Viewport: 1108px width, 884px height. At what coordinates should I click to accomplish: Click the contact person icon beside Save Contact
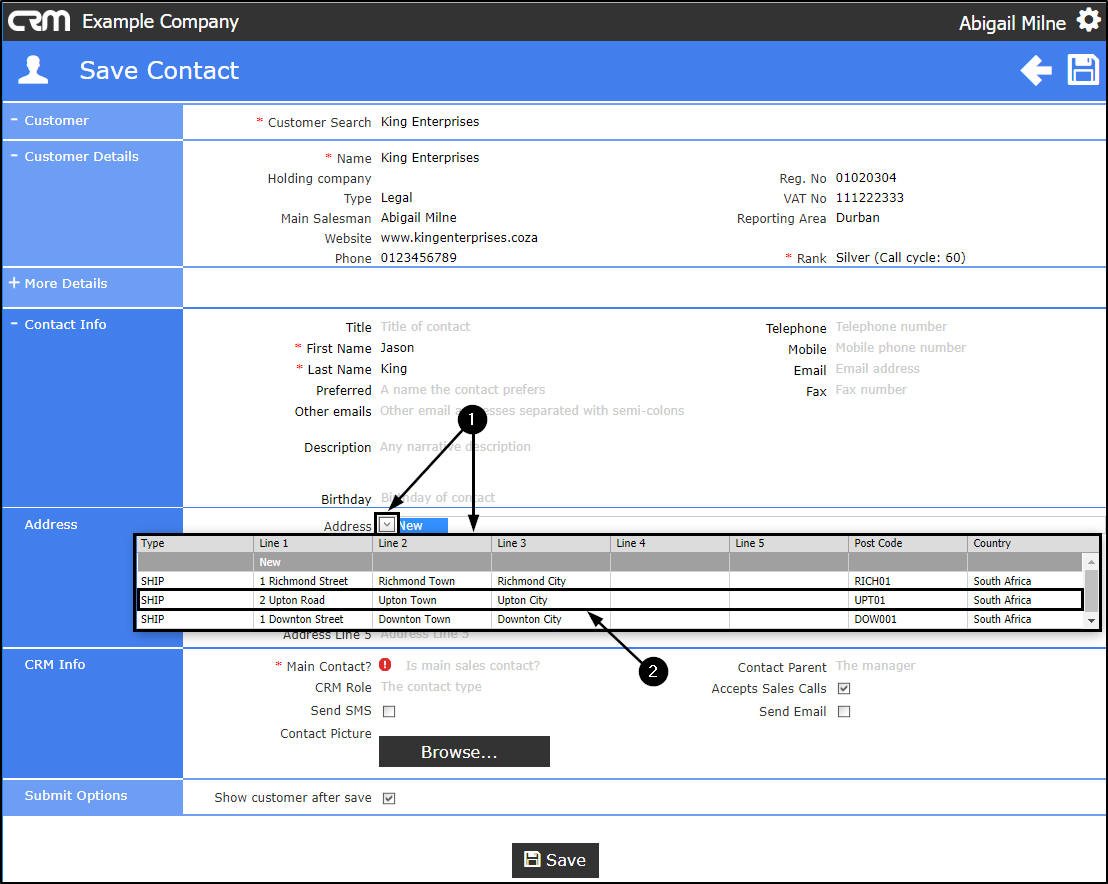tap(33, 70)
